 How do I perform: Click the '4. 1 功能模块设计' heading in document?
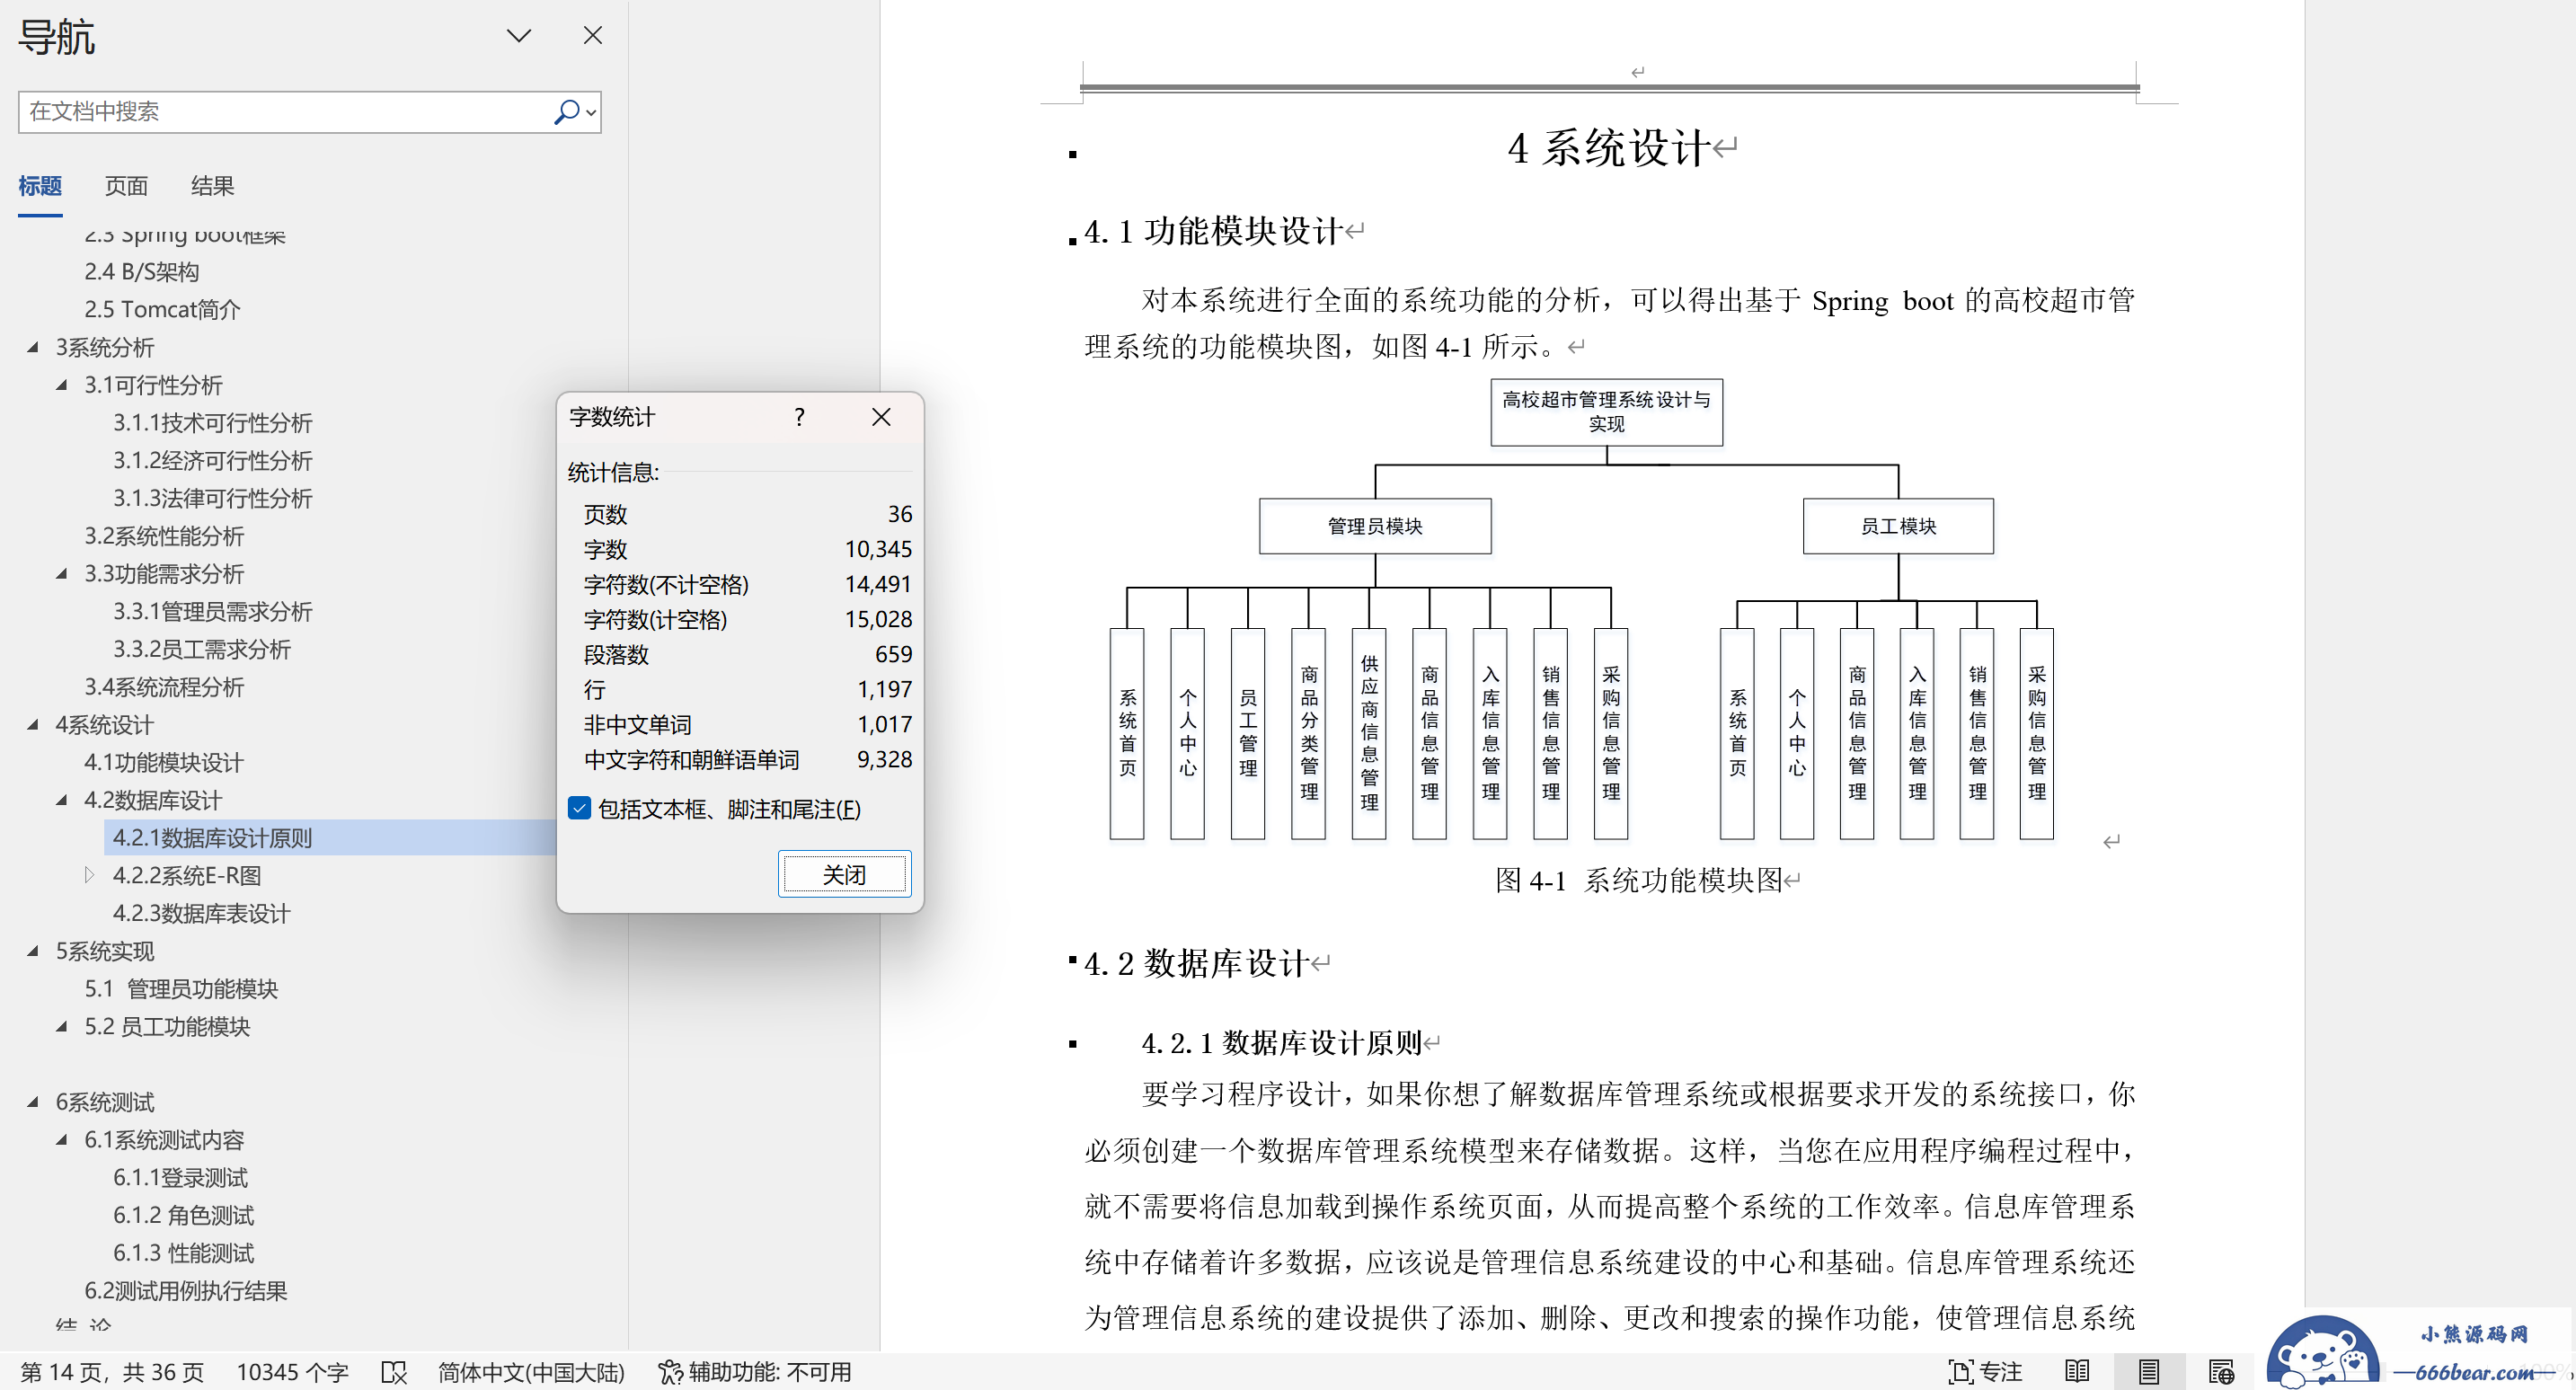point(1213,232)
